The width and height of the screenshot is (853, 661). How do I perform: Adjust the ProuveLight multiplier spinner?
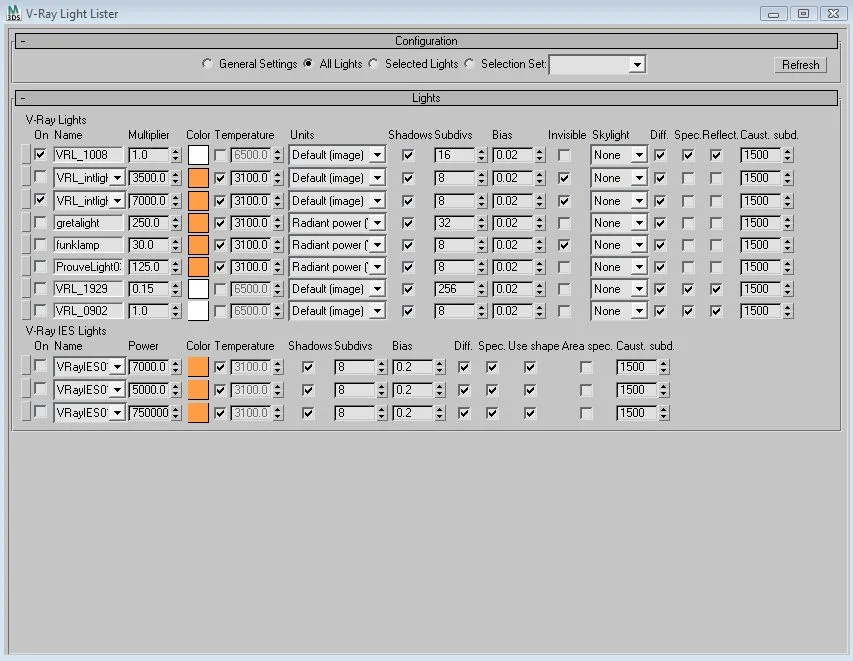[175, 267]
